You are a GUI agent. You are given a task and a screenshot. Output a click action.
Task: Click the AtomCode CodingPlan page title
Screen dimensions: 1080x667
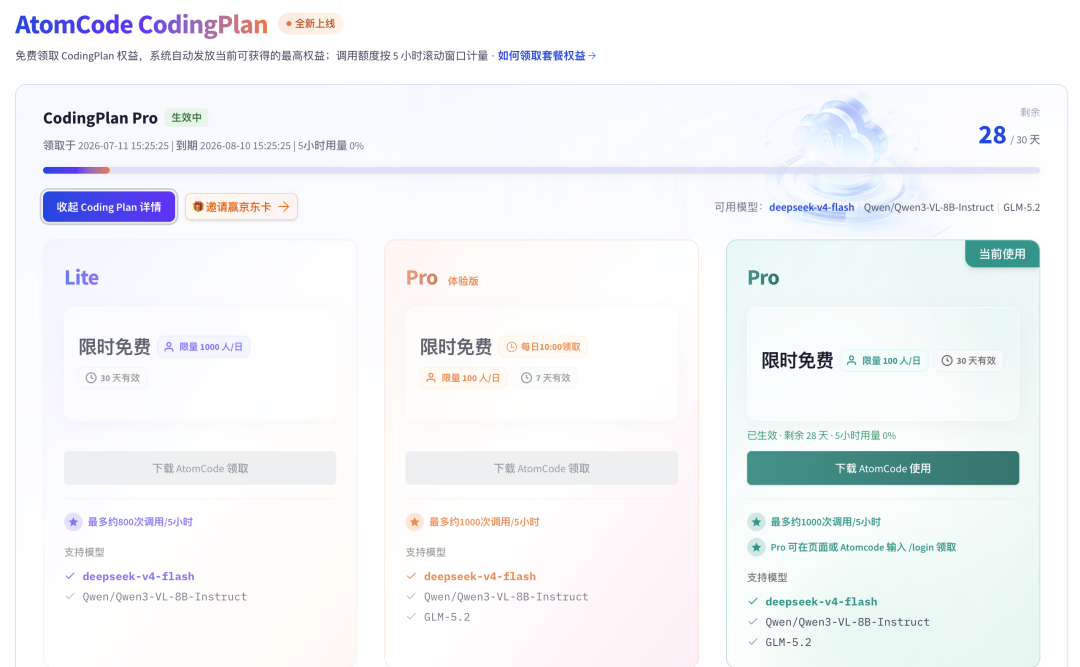(x=141, y=25)
